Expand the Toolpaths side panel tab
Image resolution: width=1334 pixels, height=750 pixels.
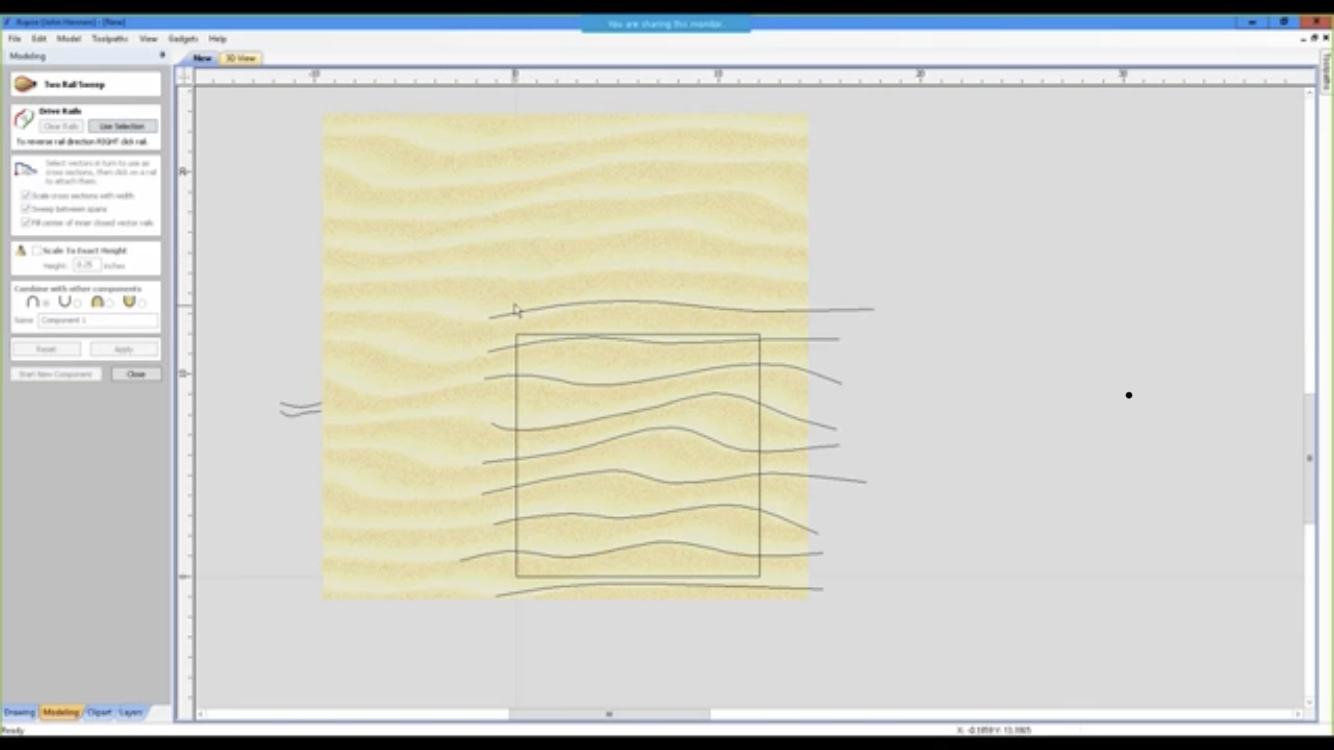(x=1326, y=73)
